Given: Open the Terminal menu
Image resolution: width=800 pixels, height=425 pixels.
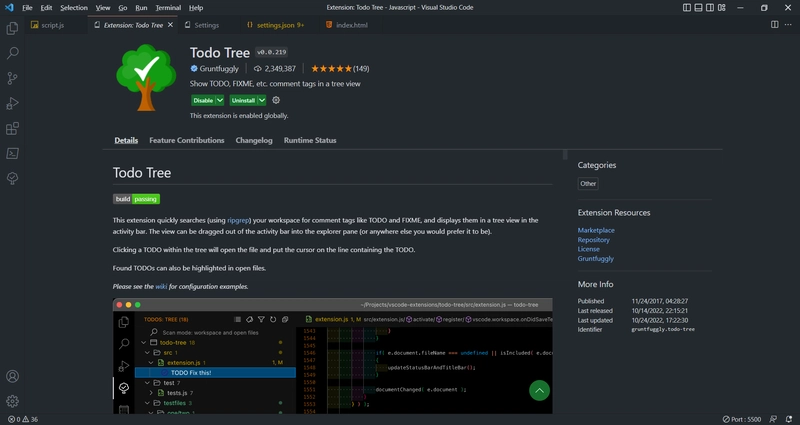Looking at the screenshot, I should coord(168,8).
